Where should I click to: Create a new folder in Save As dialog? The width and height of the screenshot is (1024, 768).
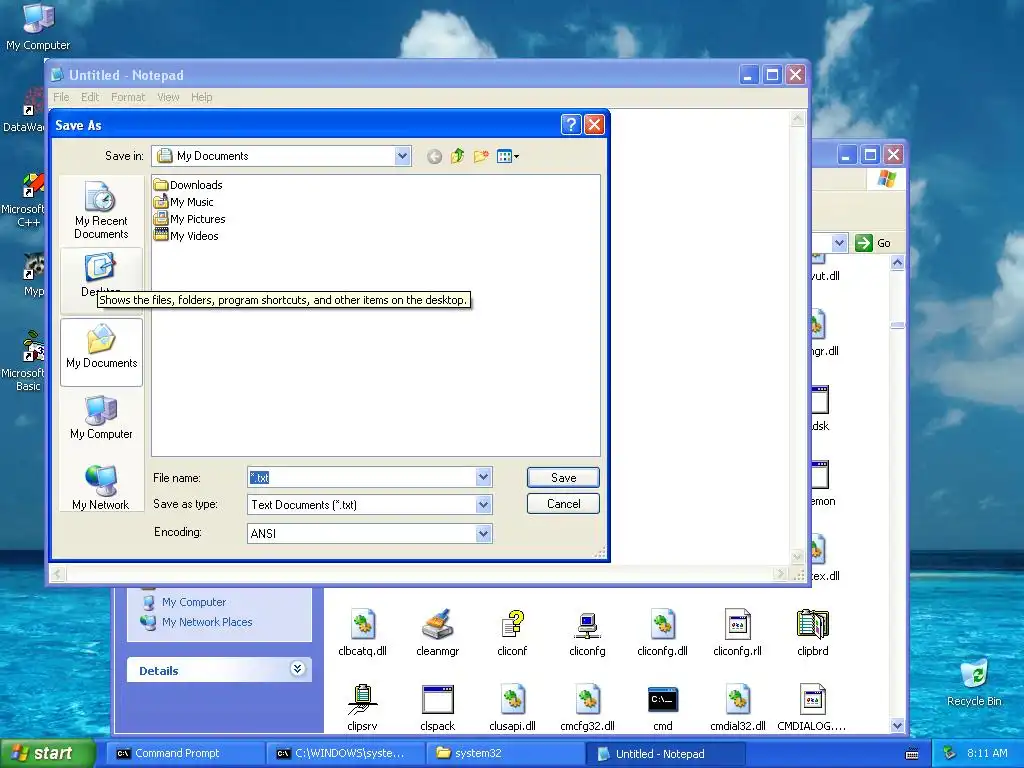pos(481,156)
